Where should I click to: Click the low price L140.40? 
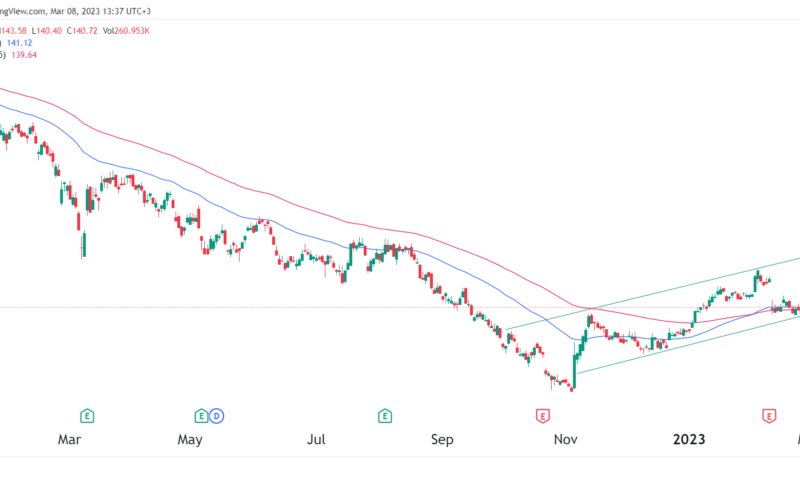(x=46, y=31)
